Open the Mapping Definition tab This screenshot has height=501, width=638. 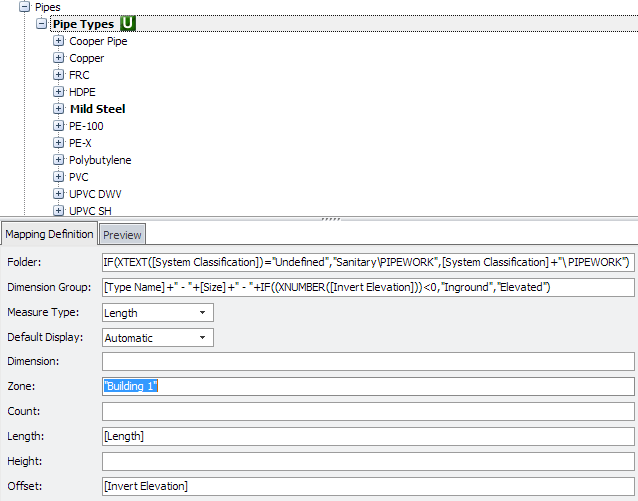coord(49,234)
